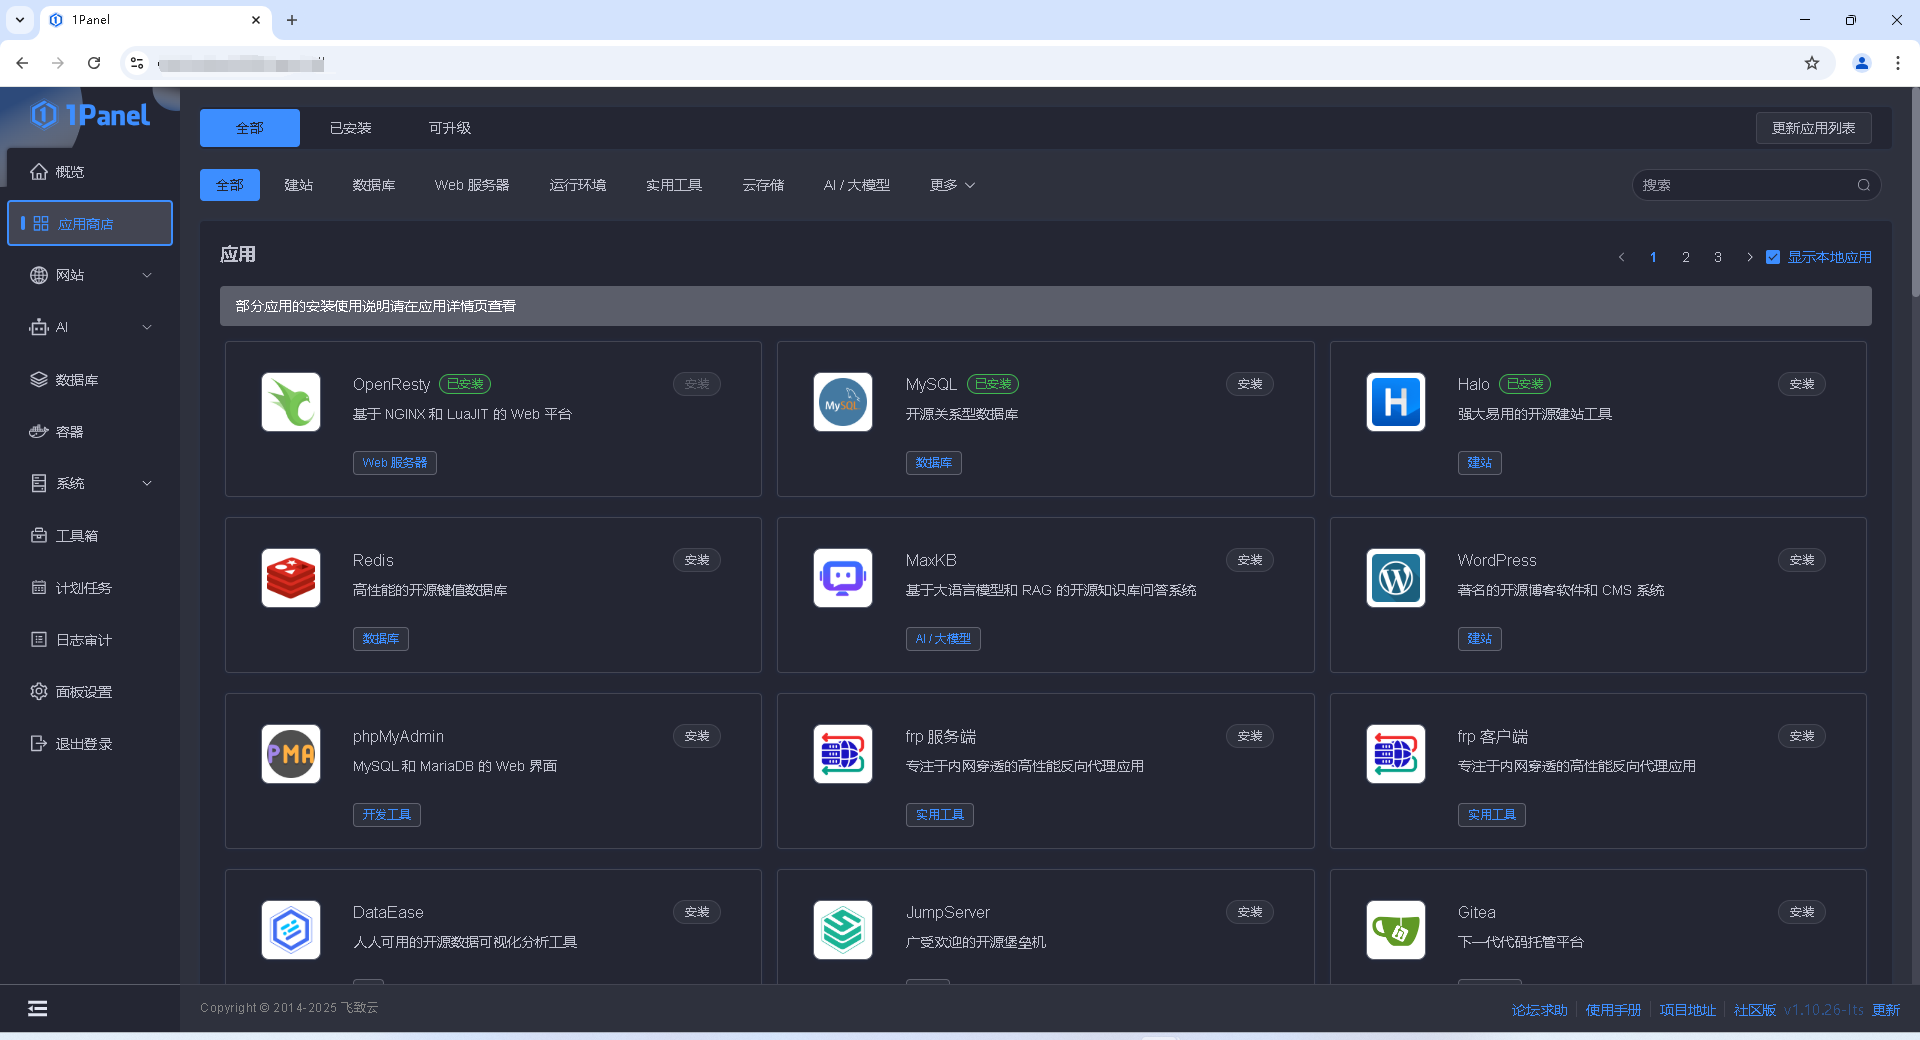
Task: Click the WordPress logo icon
Action: point(1395,578)
